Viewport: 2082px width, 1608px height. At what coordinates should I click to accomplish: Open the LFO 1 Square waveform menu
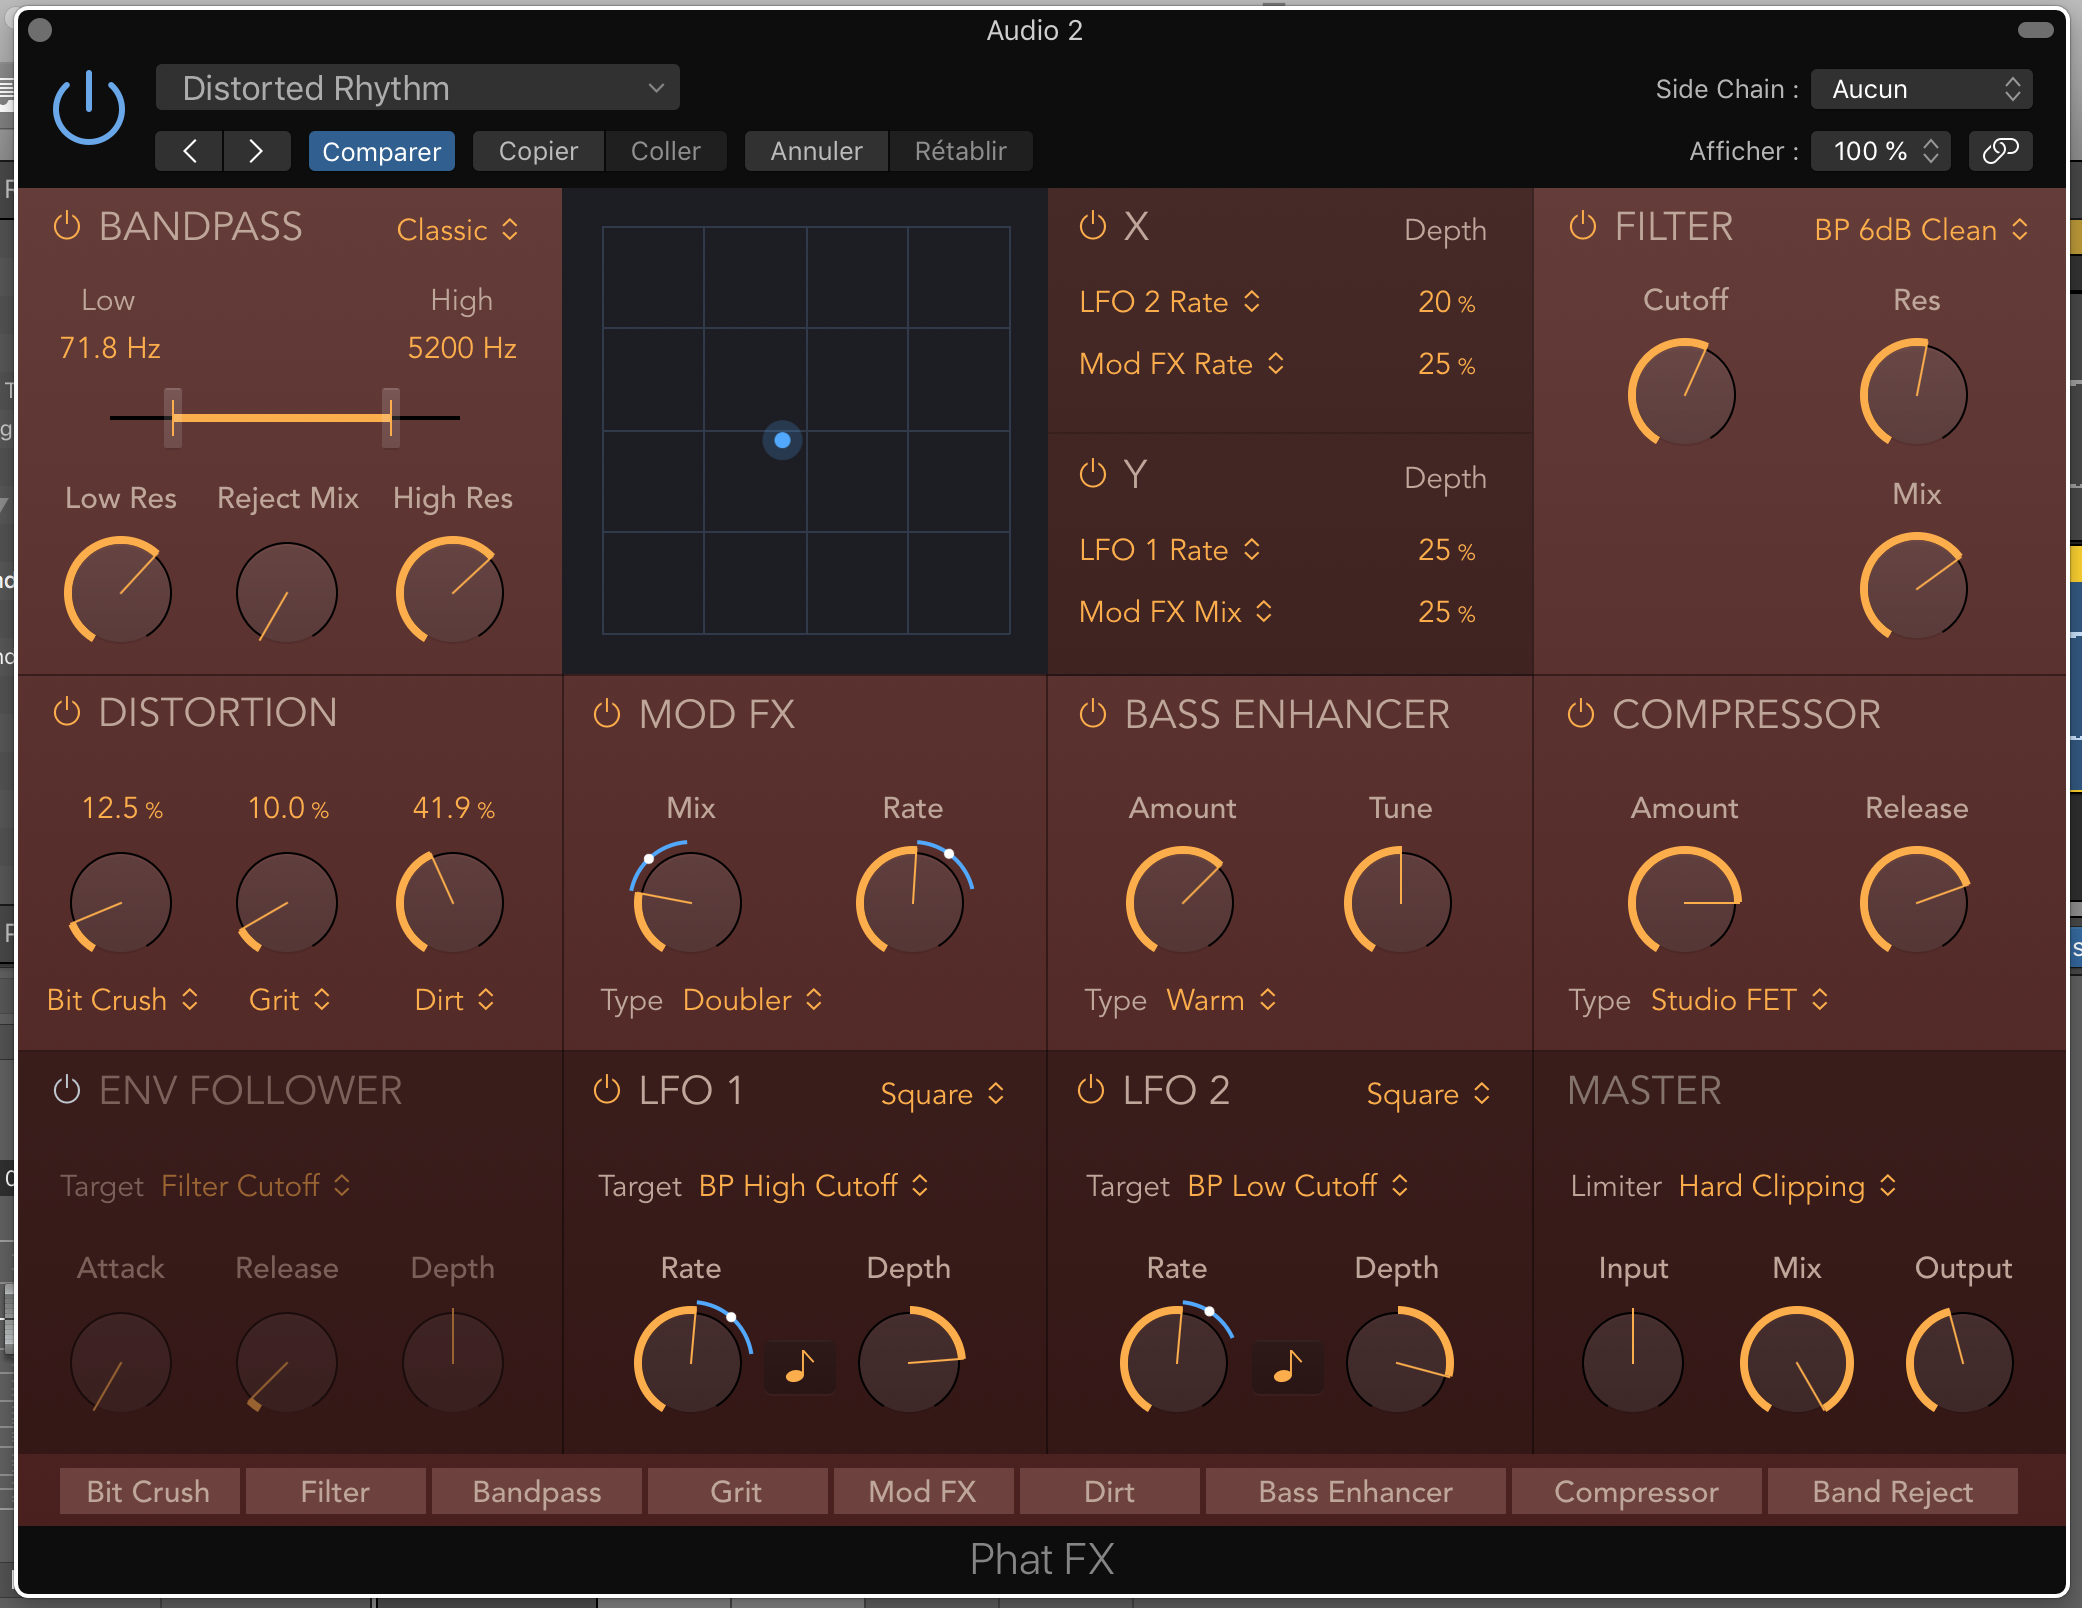pyautogui.click(x=942, y=1094)
